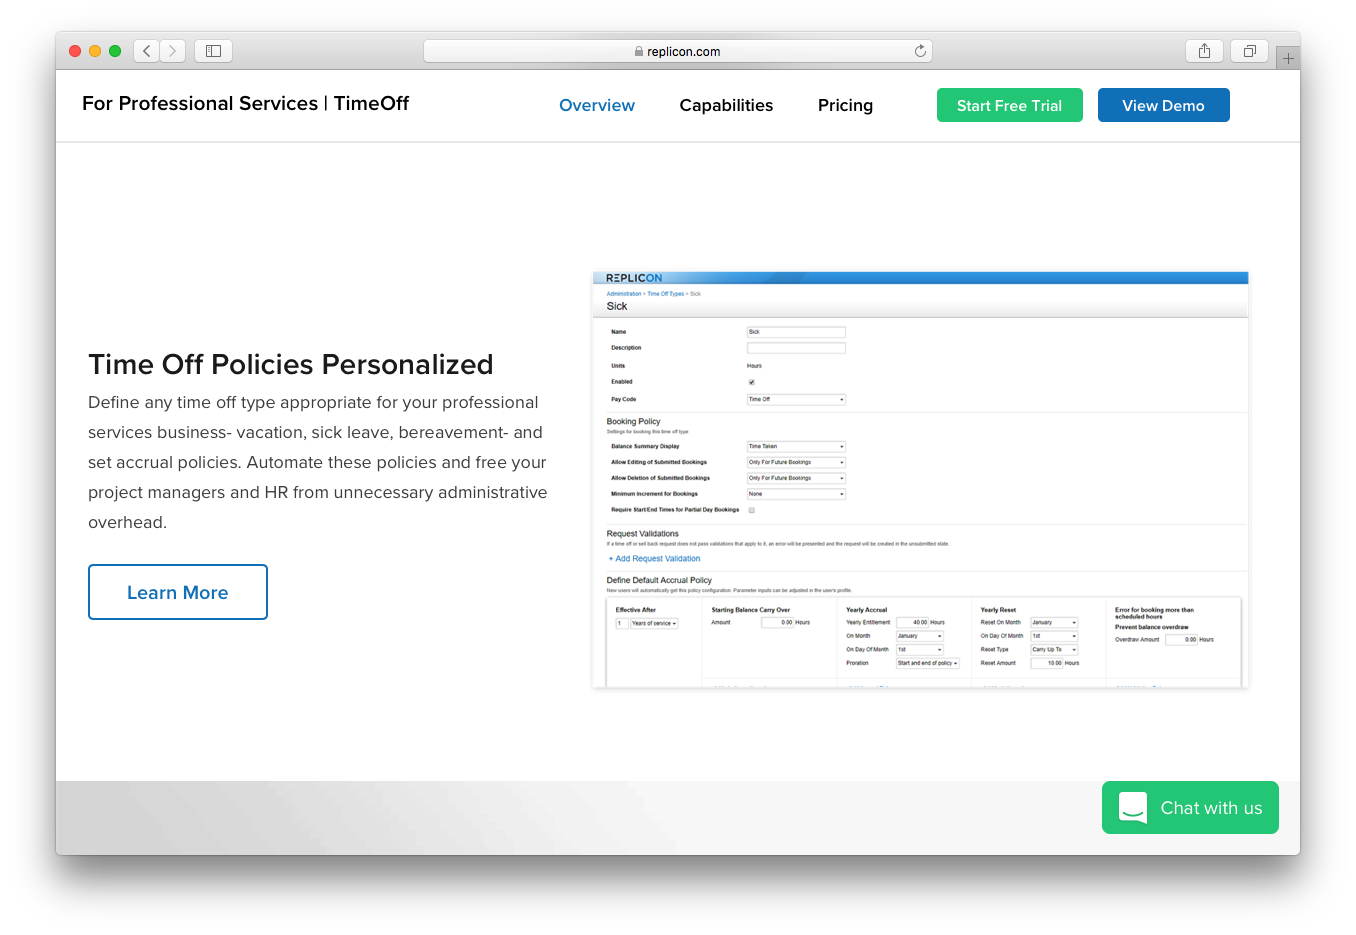Minimize the Safari window with yellow button
Screen dimensions: 1356x935
(95, 51)
